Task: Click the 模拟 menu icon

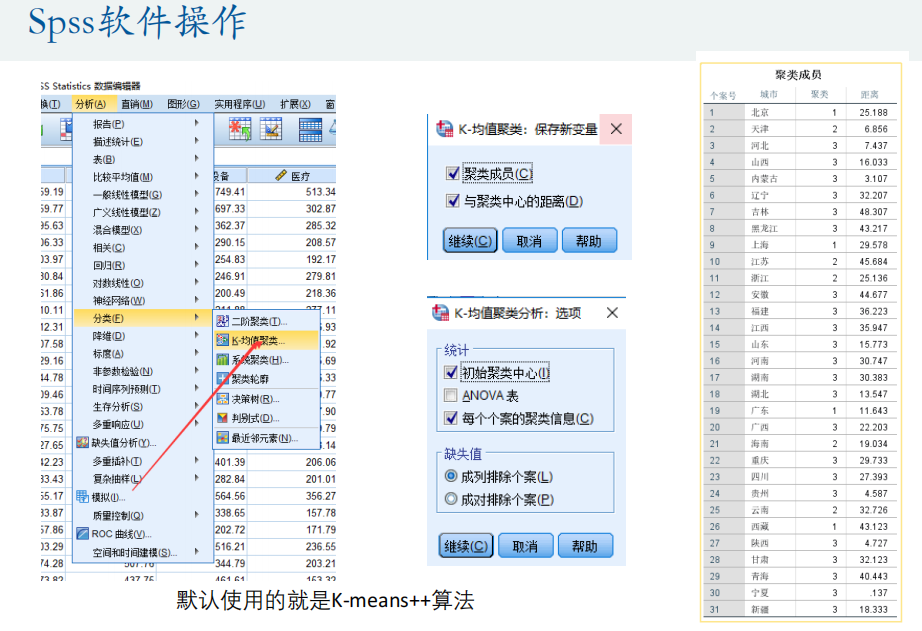Action: (x=82, y=497)
